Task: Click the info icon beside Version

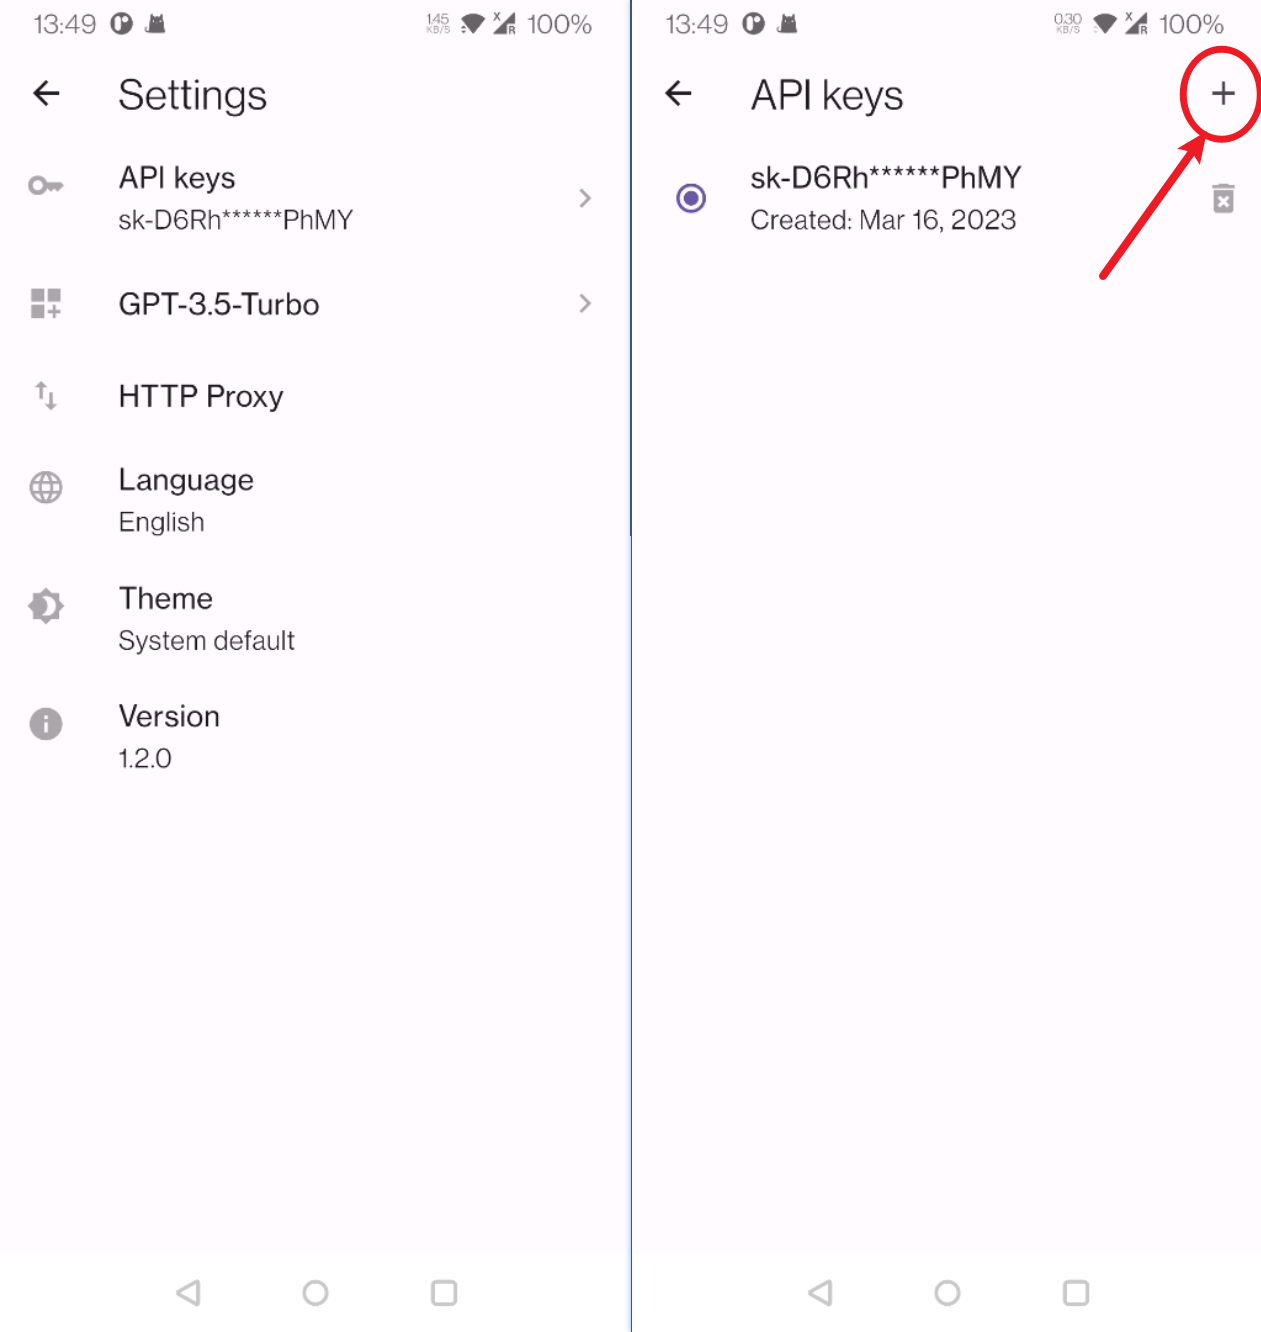Action: click(46, 723)
